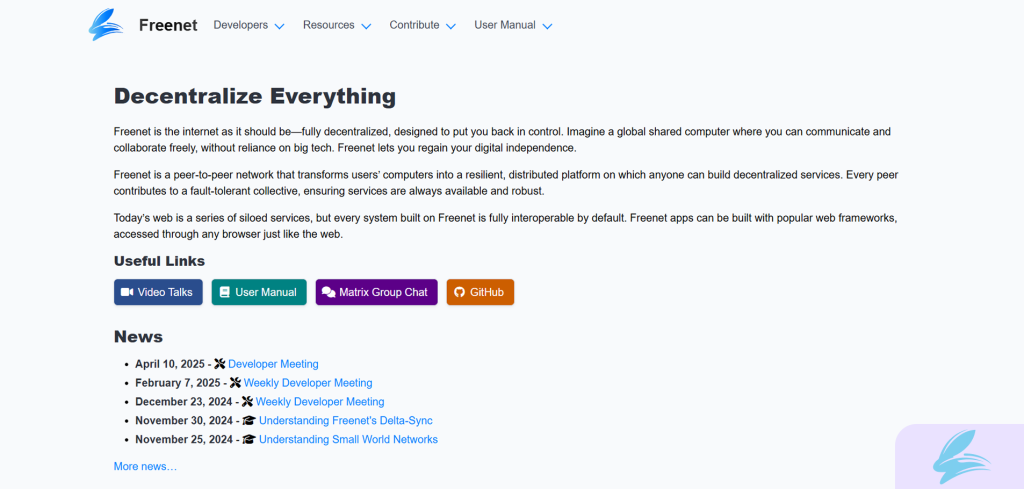Expand the Resources dropdown chevron

366,26
